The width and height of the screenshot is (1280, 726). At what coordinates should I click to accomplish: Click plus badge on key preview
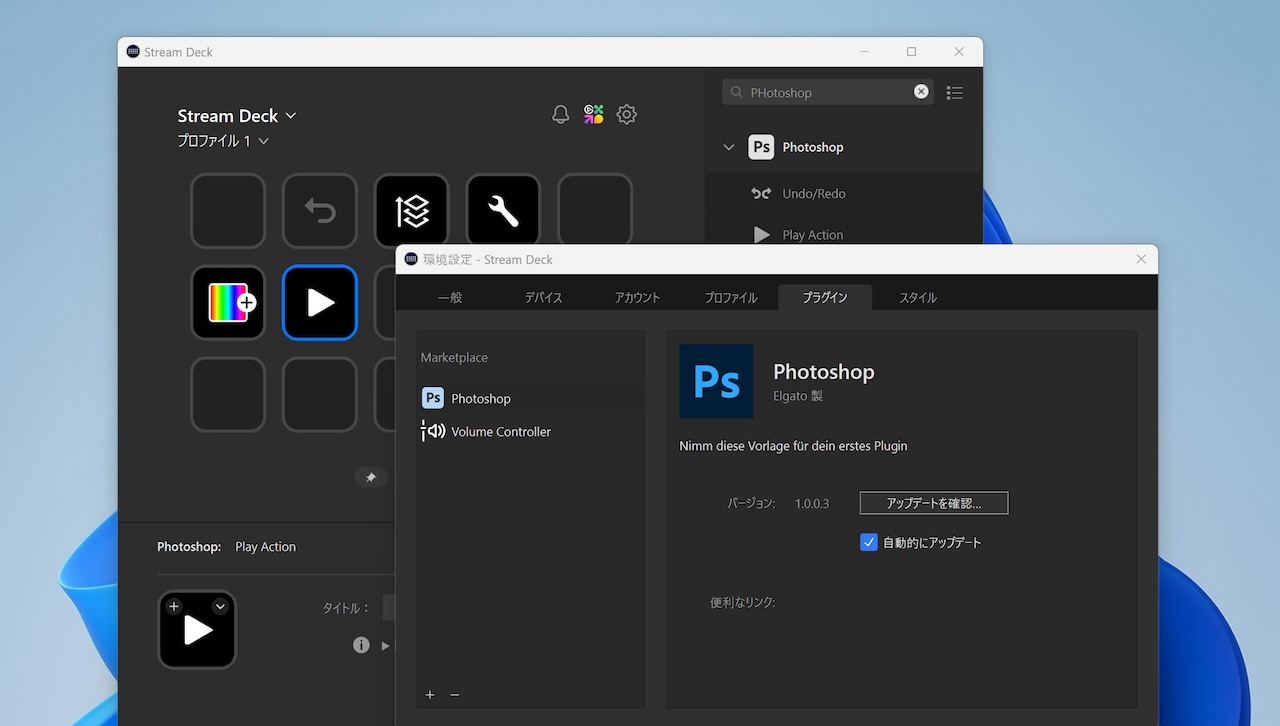174,606
